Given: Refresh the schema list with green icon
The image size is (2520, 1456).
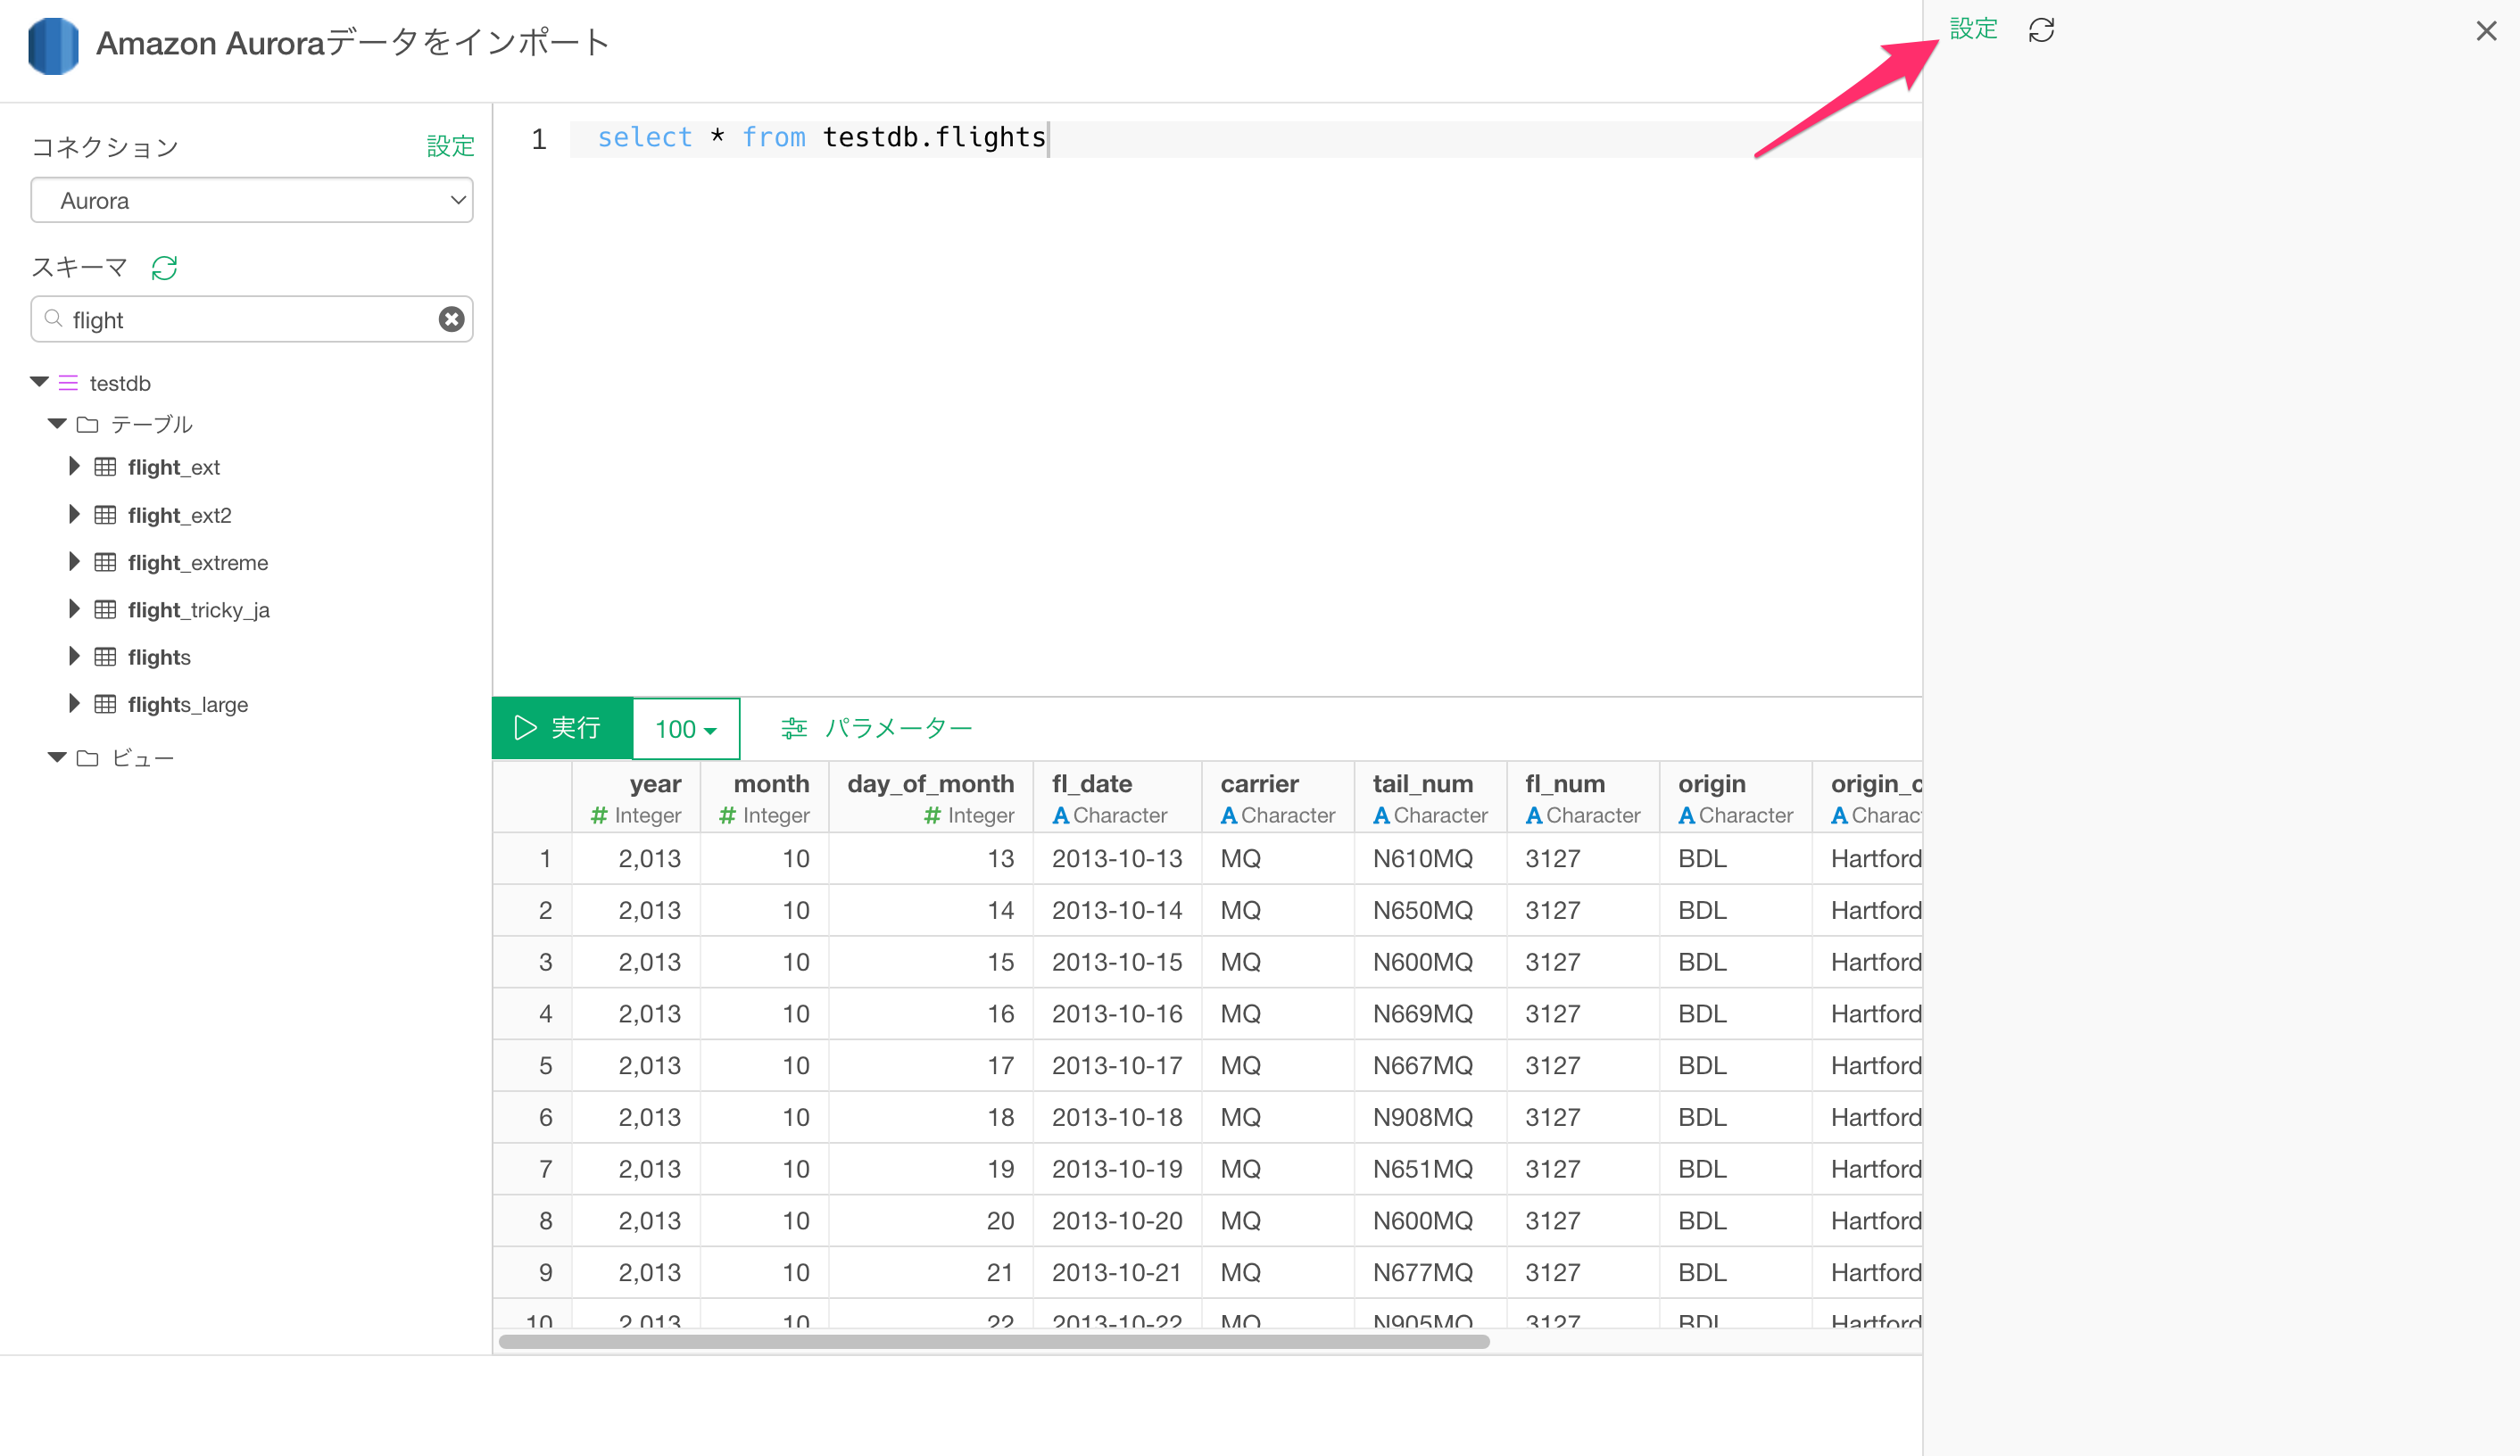Looking at the screenshot, I should (x=164, y=268).
